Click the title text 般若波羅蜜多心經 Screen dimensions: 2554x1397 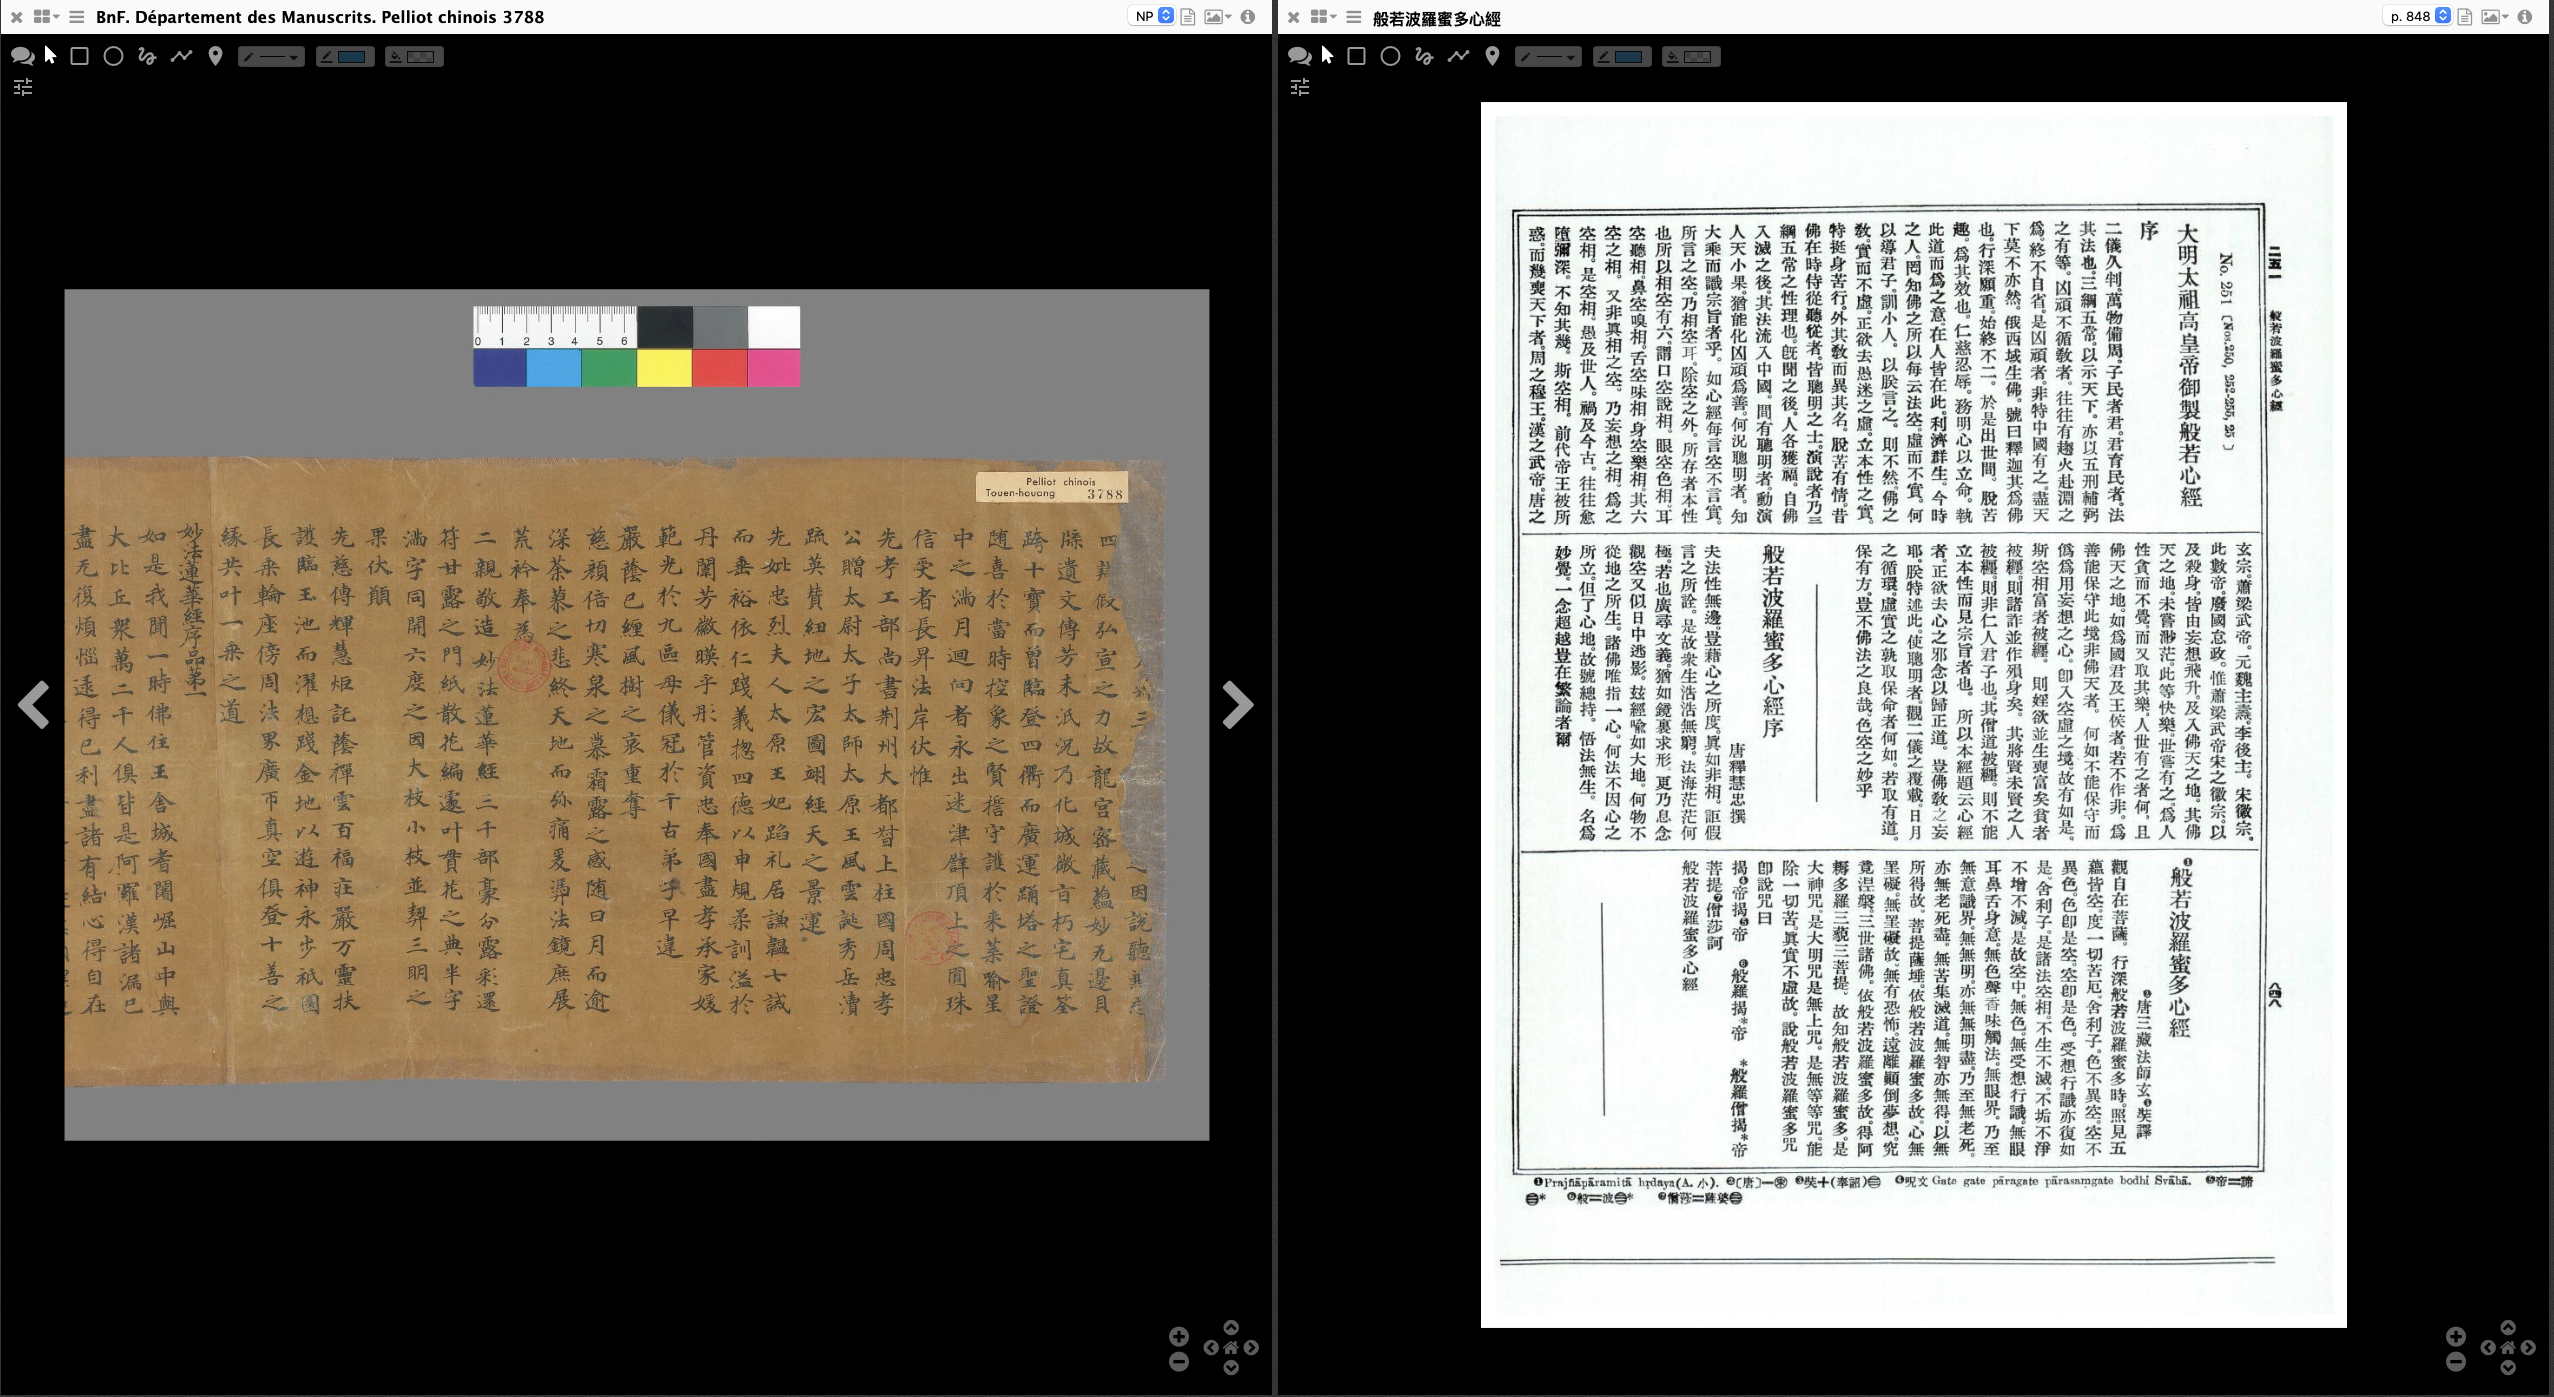(1436, 18)
